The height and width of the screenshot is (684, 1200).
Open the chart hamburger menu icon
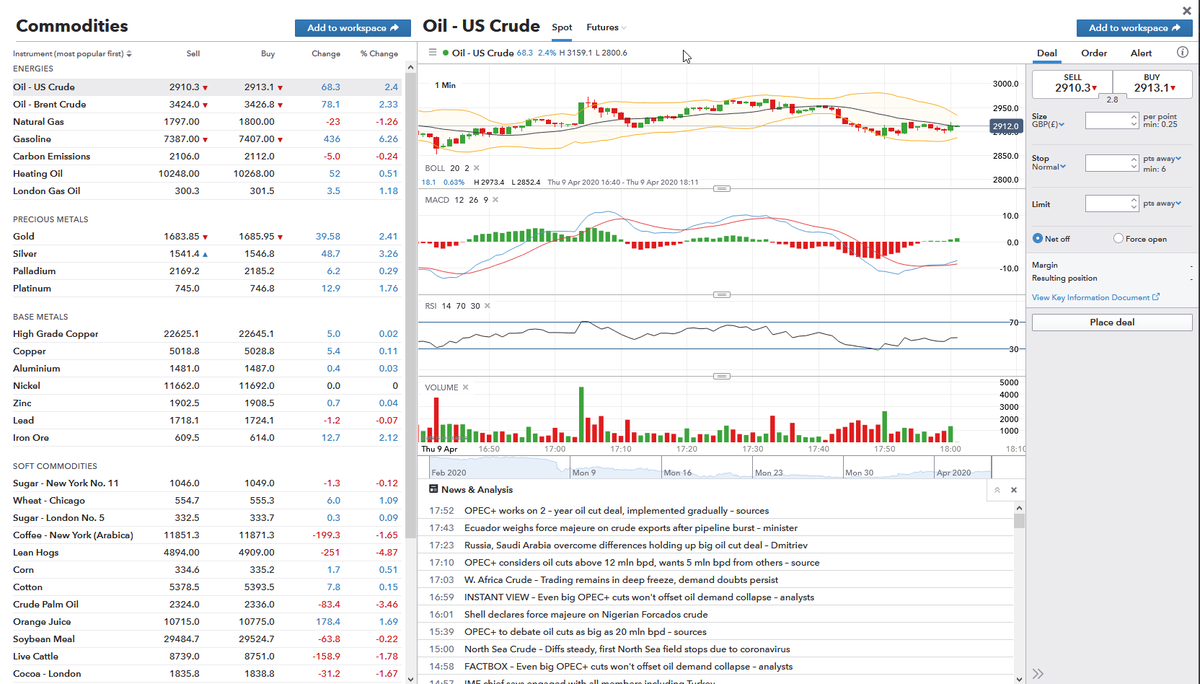click(432, 52)
